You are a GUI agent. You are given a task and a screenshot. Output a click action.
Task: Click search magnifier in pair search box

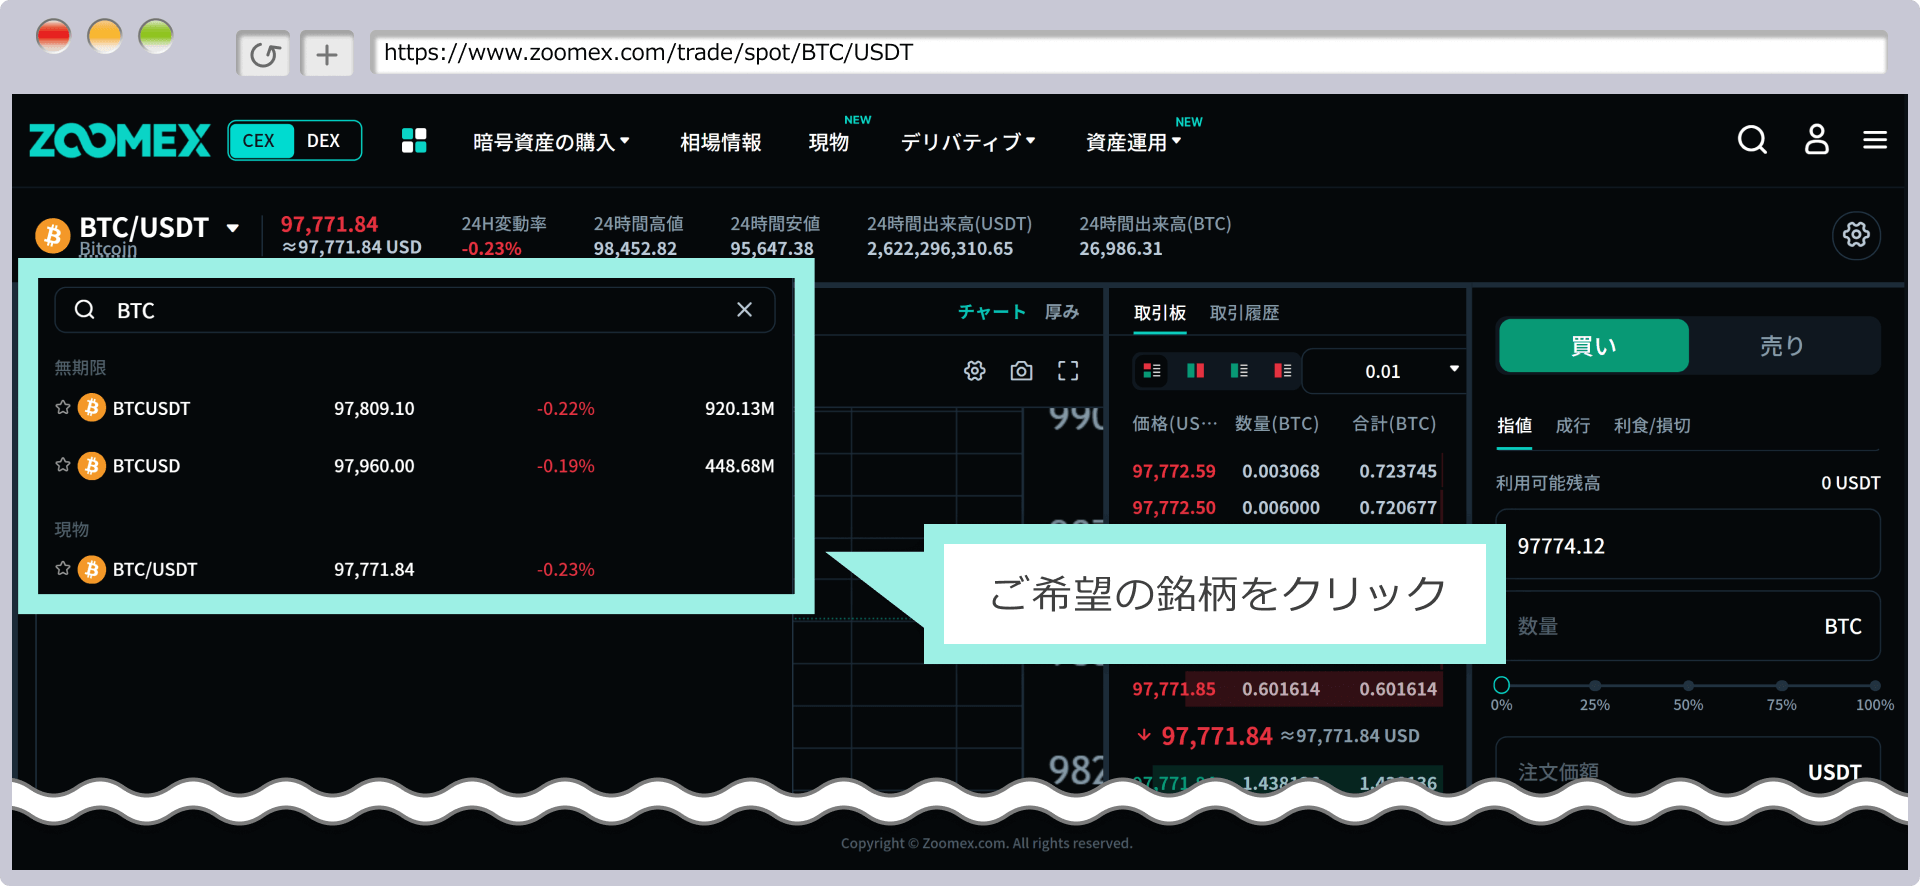[85, 310]
